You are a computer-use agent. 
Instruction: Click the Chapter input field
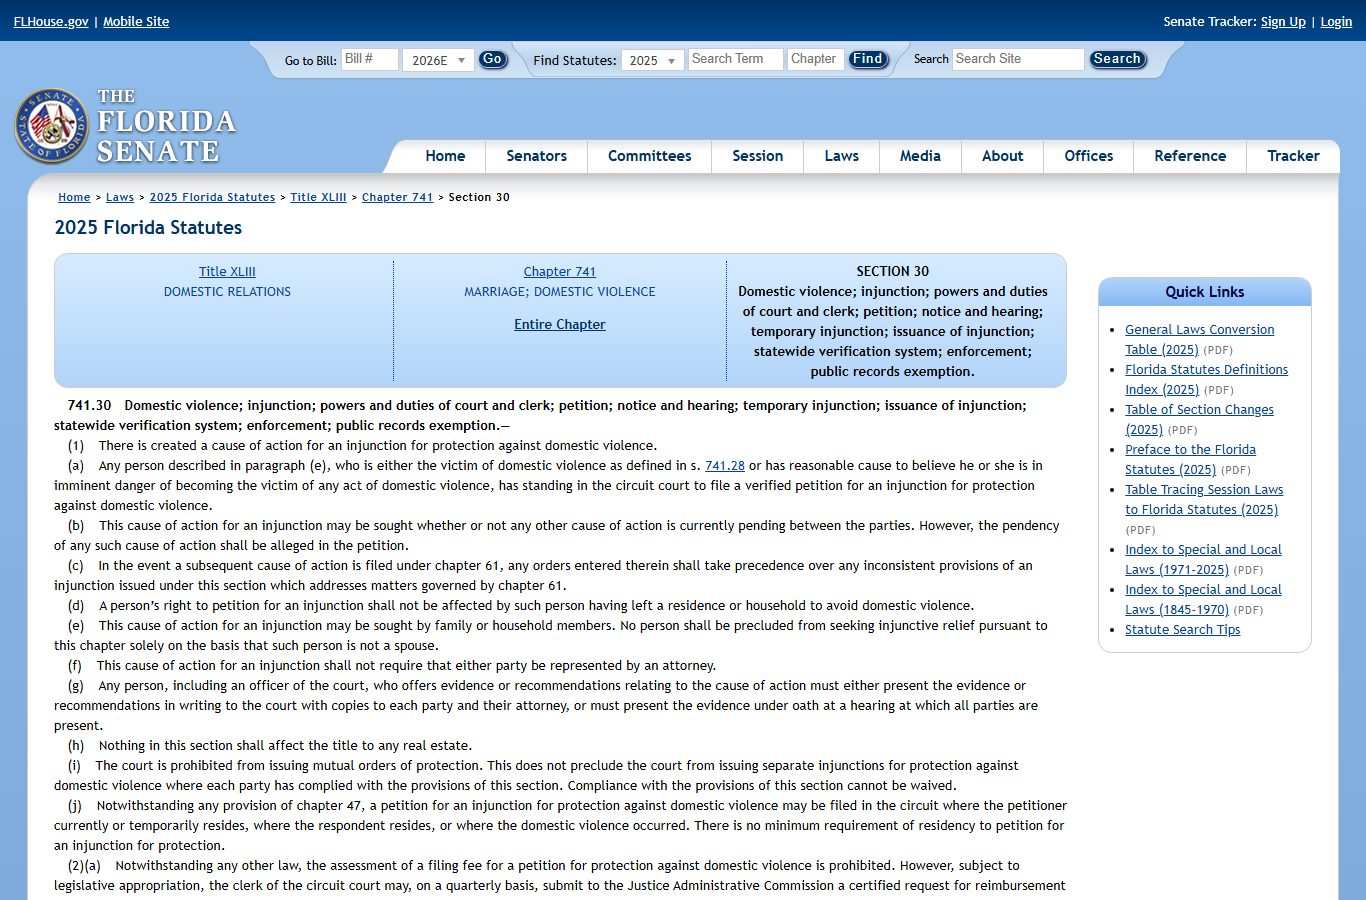click(815, 59)
